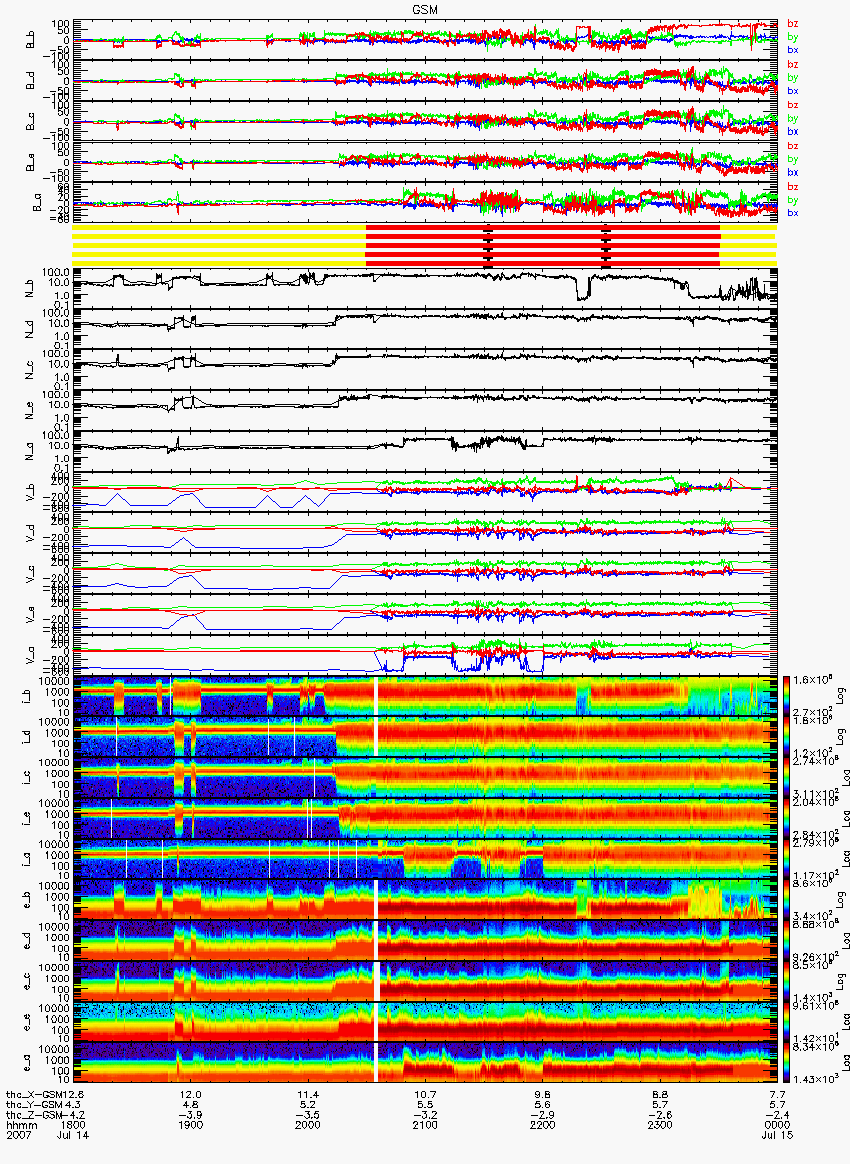
Task: Click the B_b axis label
Action: (x=30, y=39)
